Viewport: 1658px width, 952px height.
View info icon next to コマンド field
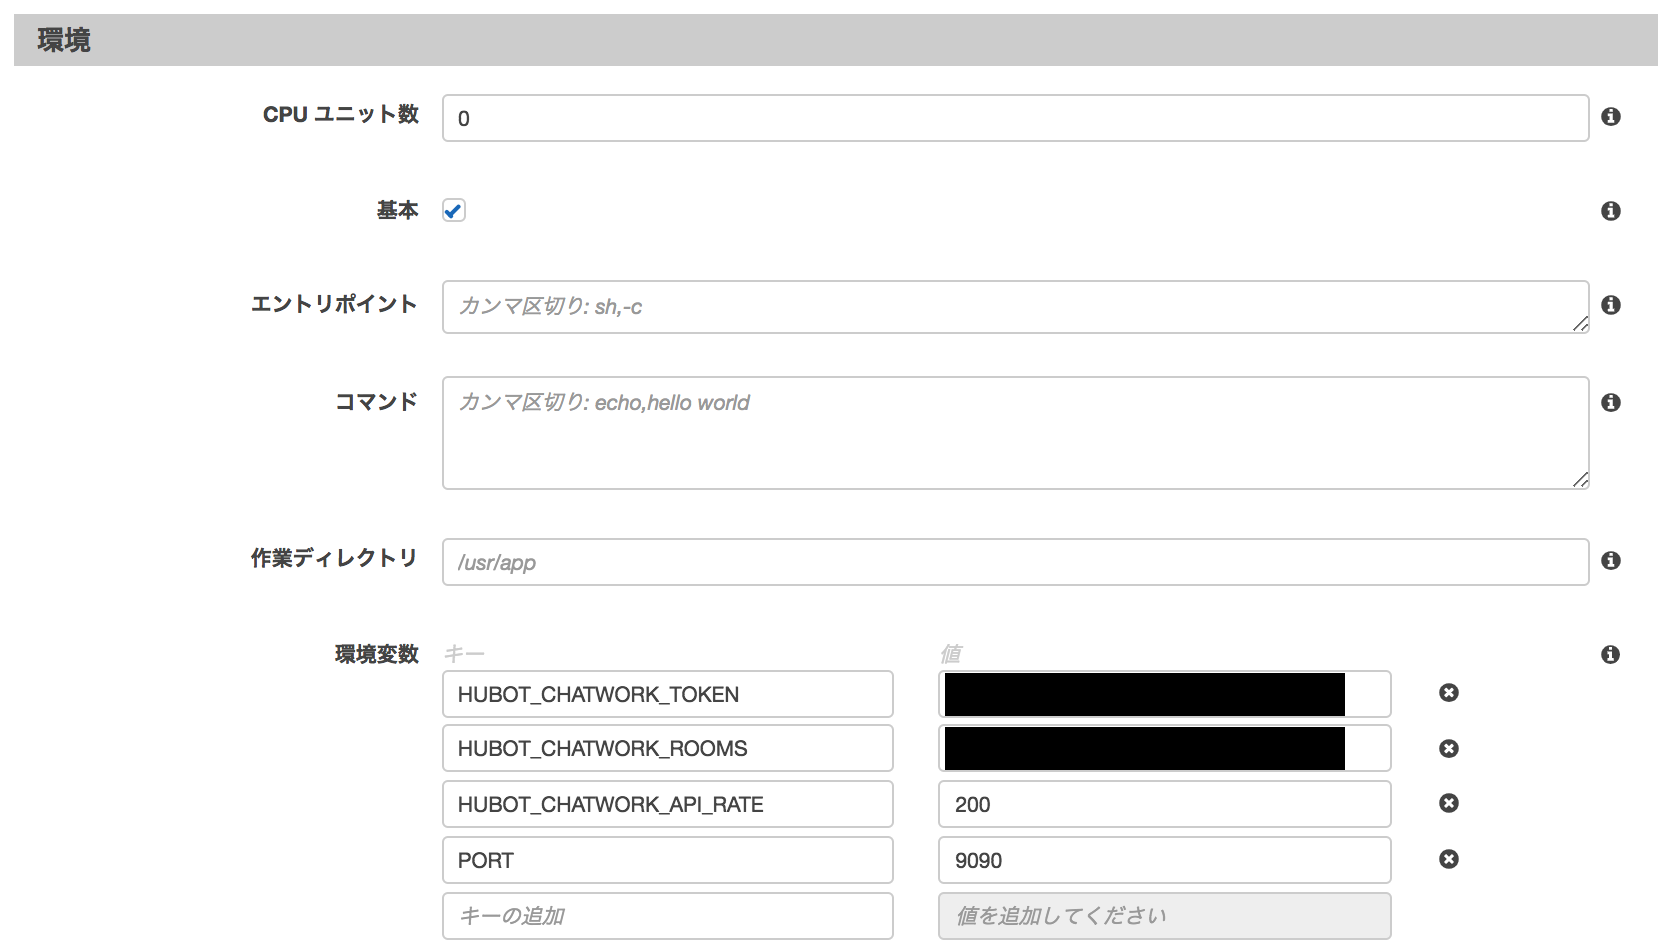click(x=1610, y=403)
